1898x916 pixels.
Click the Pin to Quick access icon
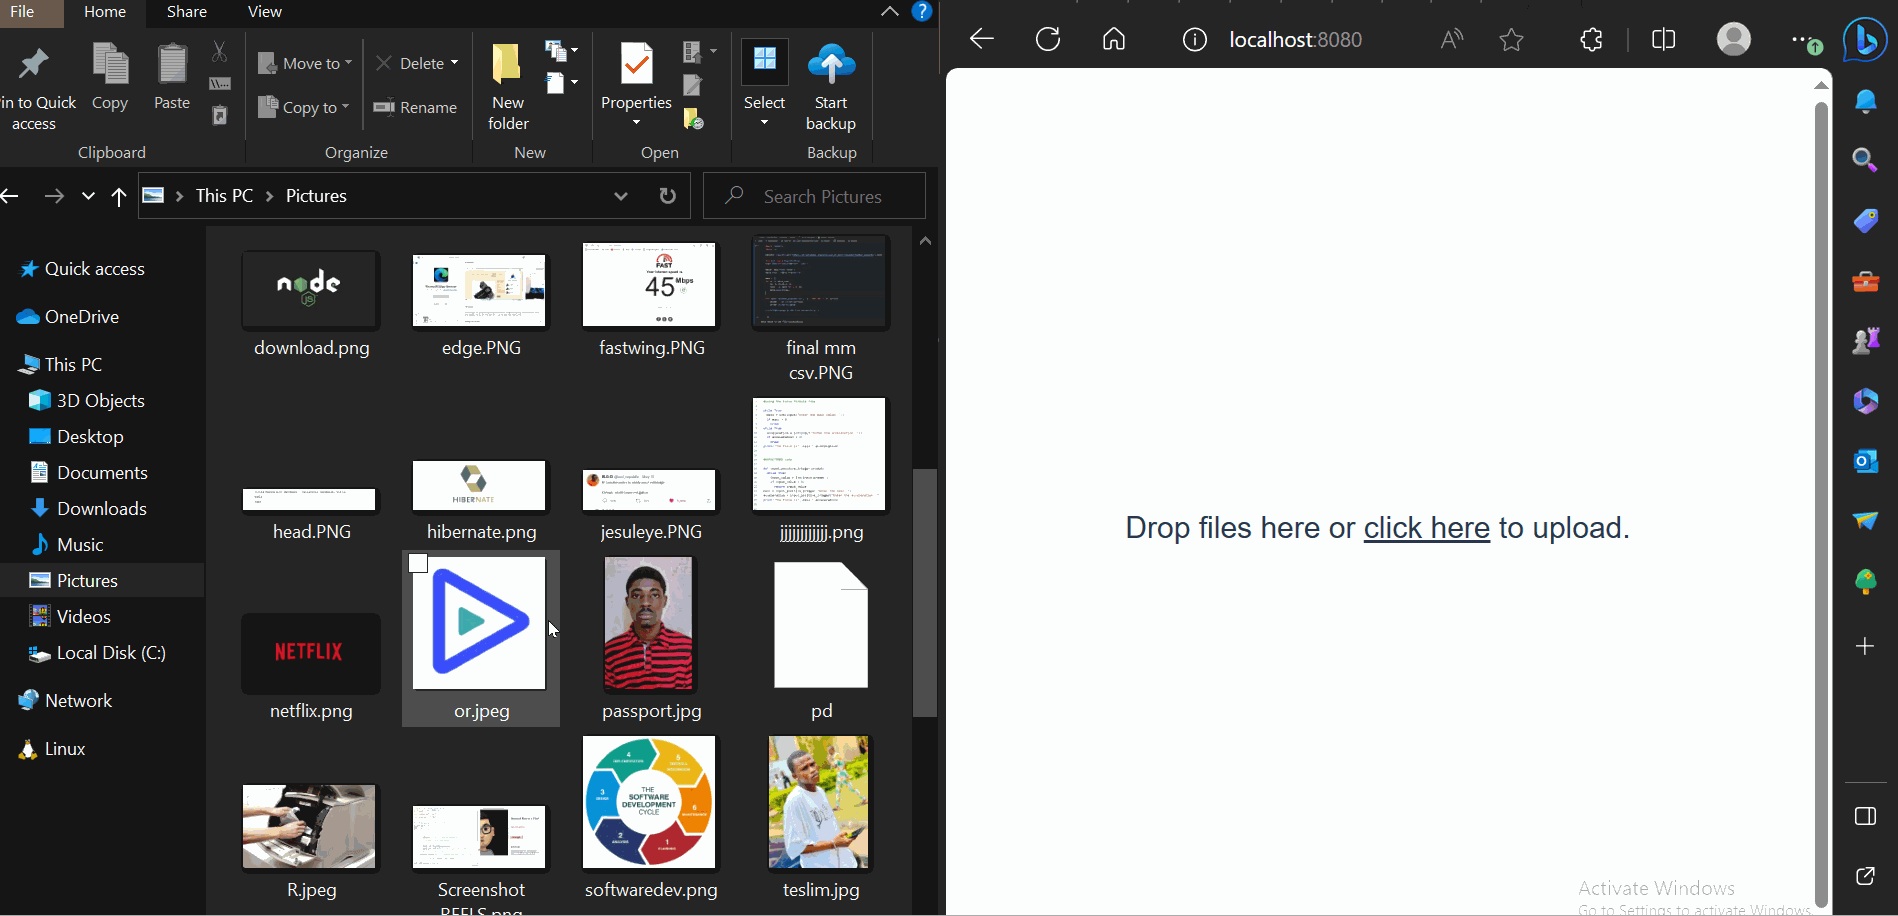[34, 65]
